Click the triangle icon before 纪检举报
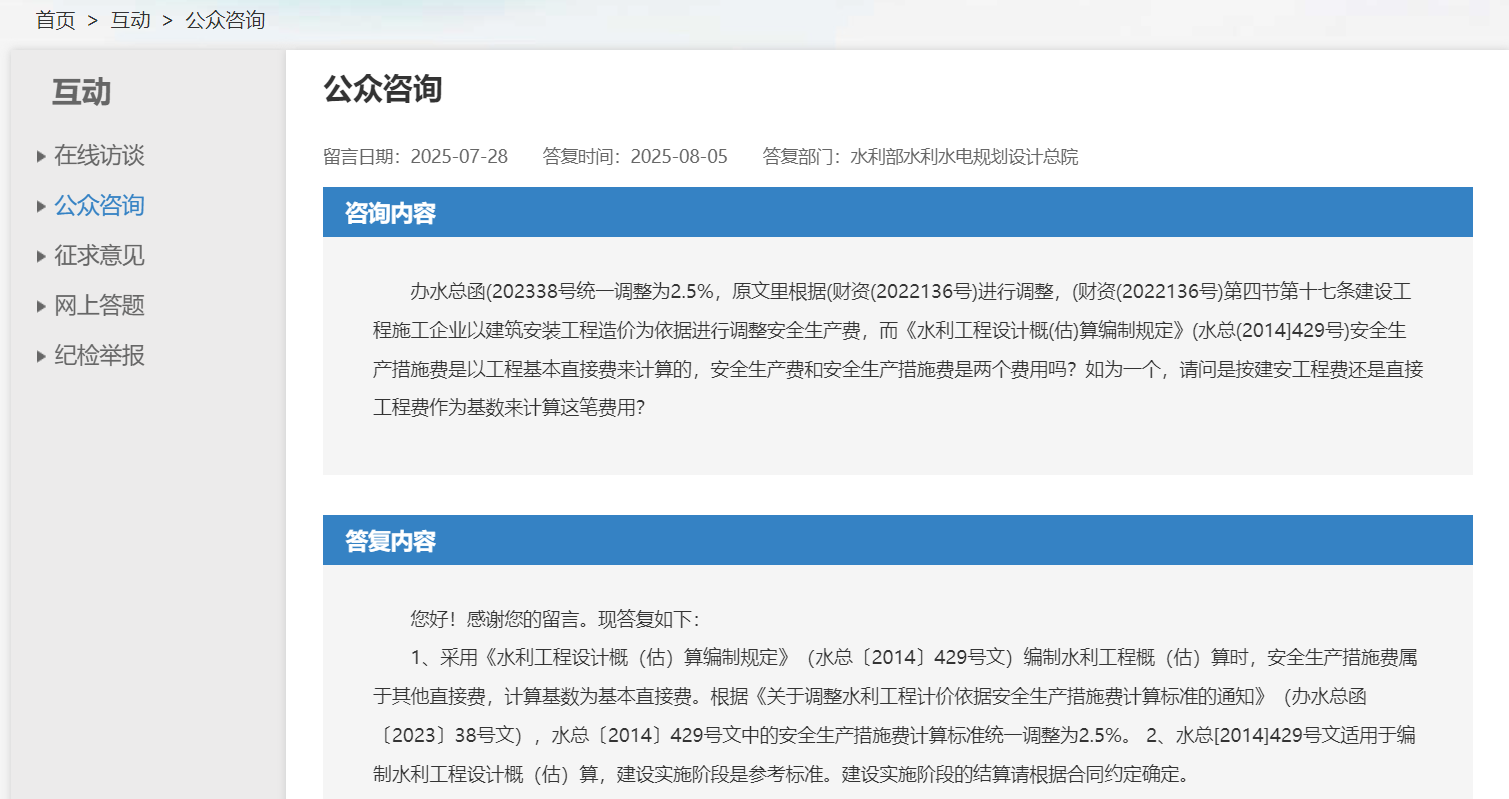The height and width of the screenshot is (799, 1509). click(x=41, y=356)
